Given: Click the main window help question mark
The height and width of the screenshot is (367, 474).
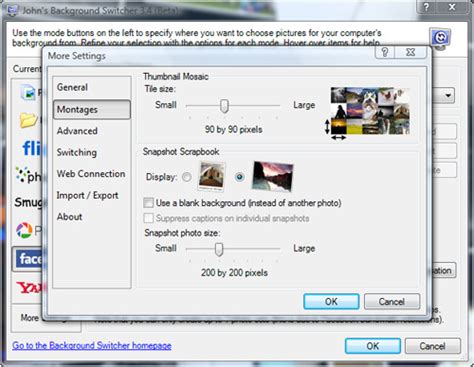Looking at the screenshot, I should [426, 7].
